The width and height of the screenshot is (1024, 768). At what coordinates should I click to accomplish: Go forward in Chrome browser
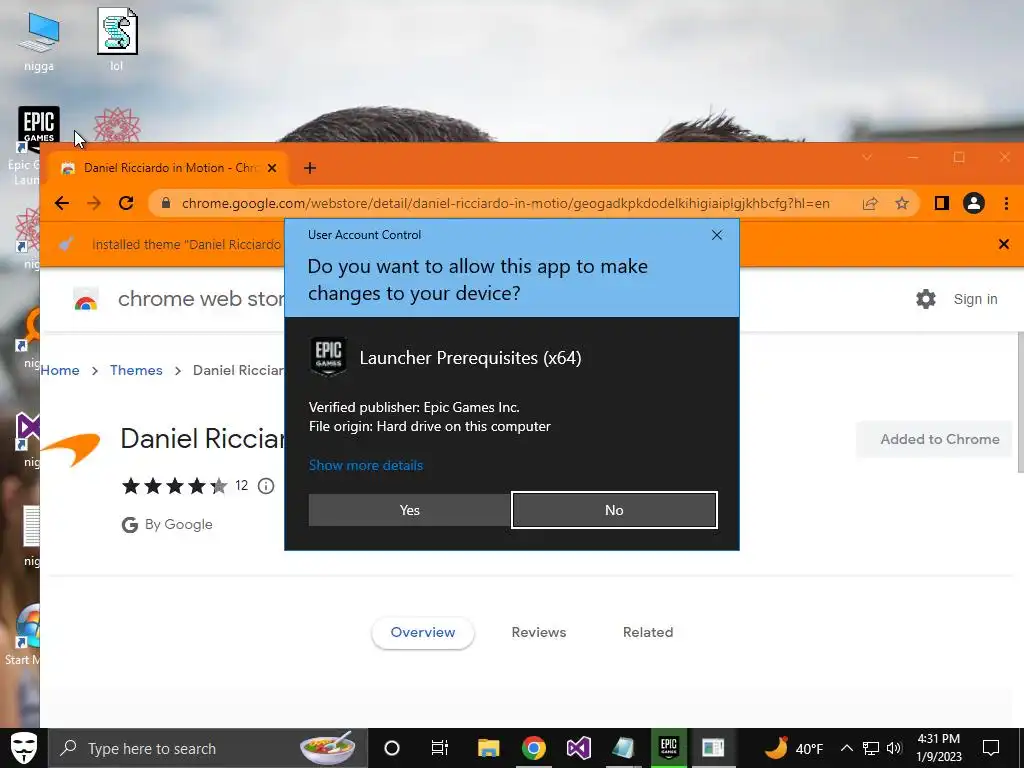pyautogui.click(x=94, y=203)
